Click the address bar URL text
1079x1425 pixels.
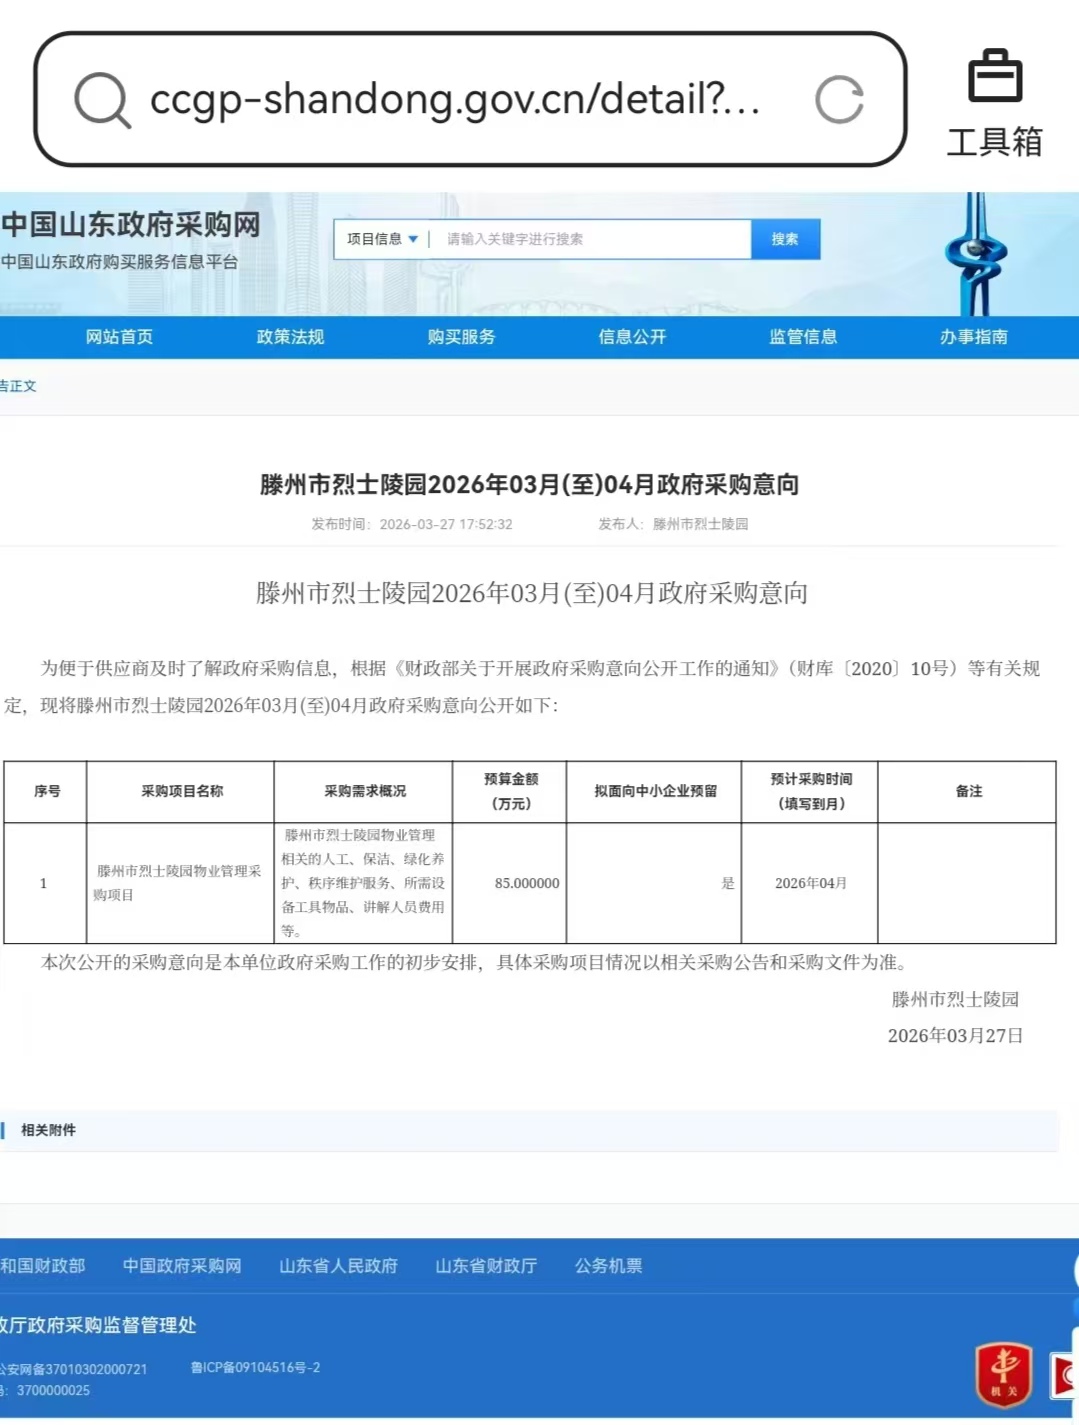(455, 99)
